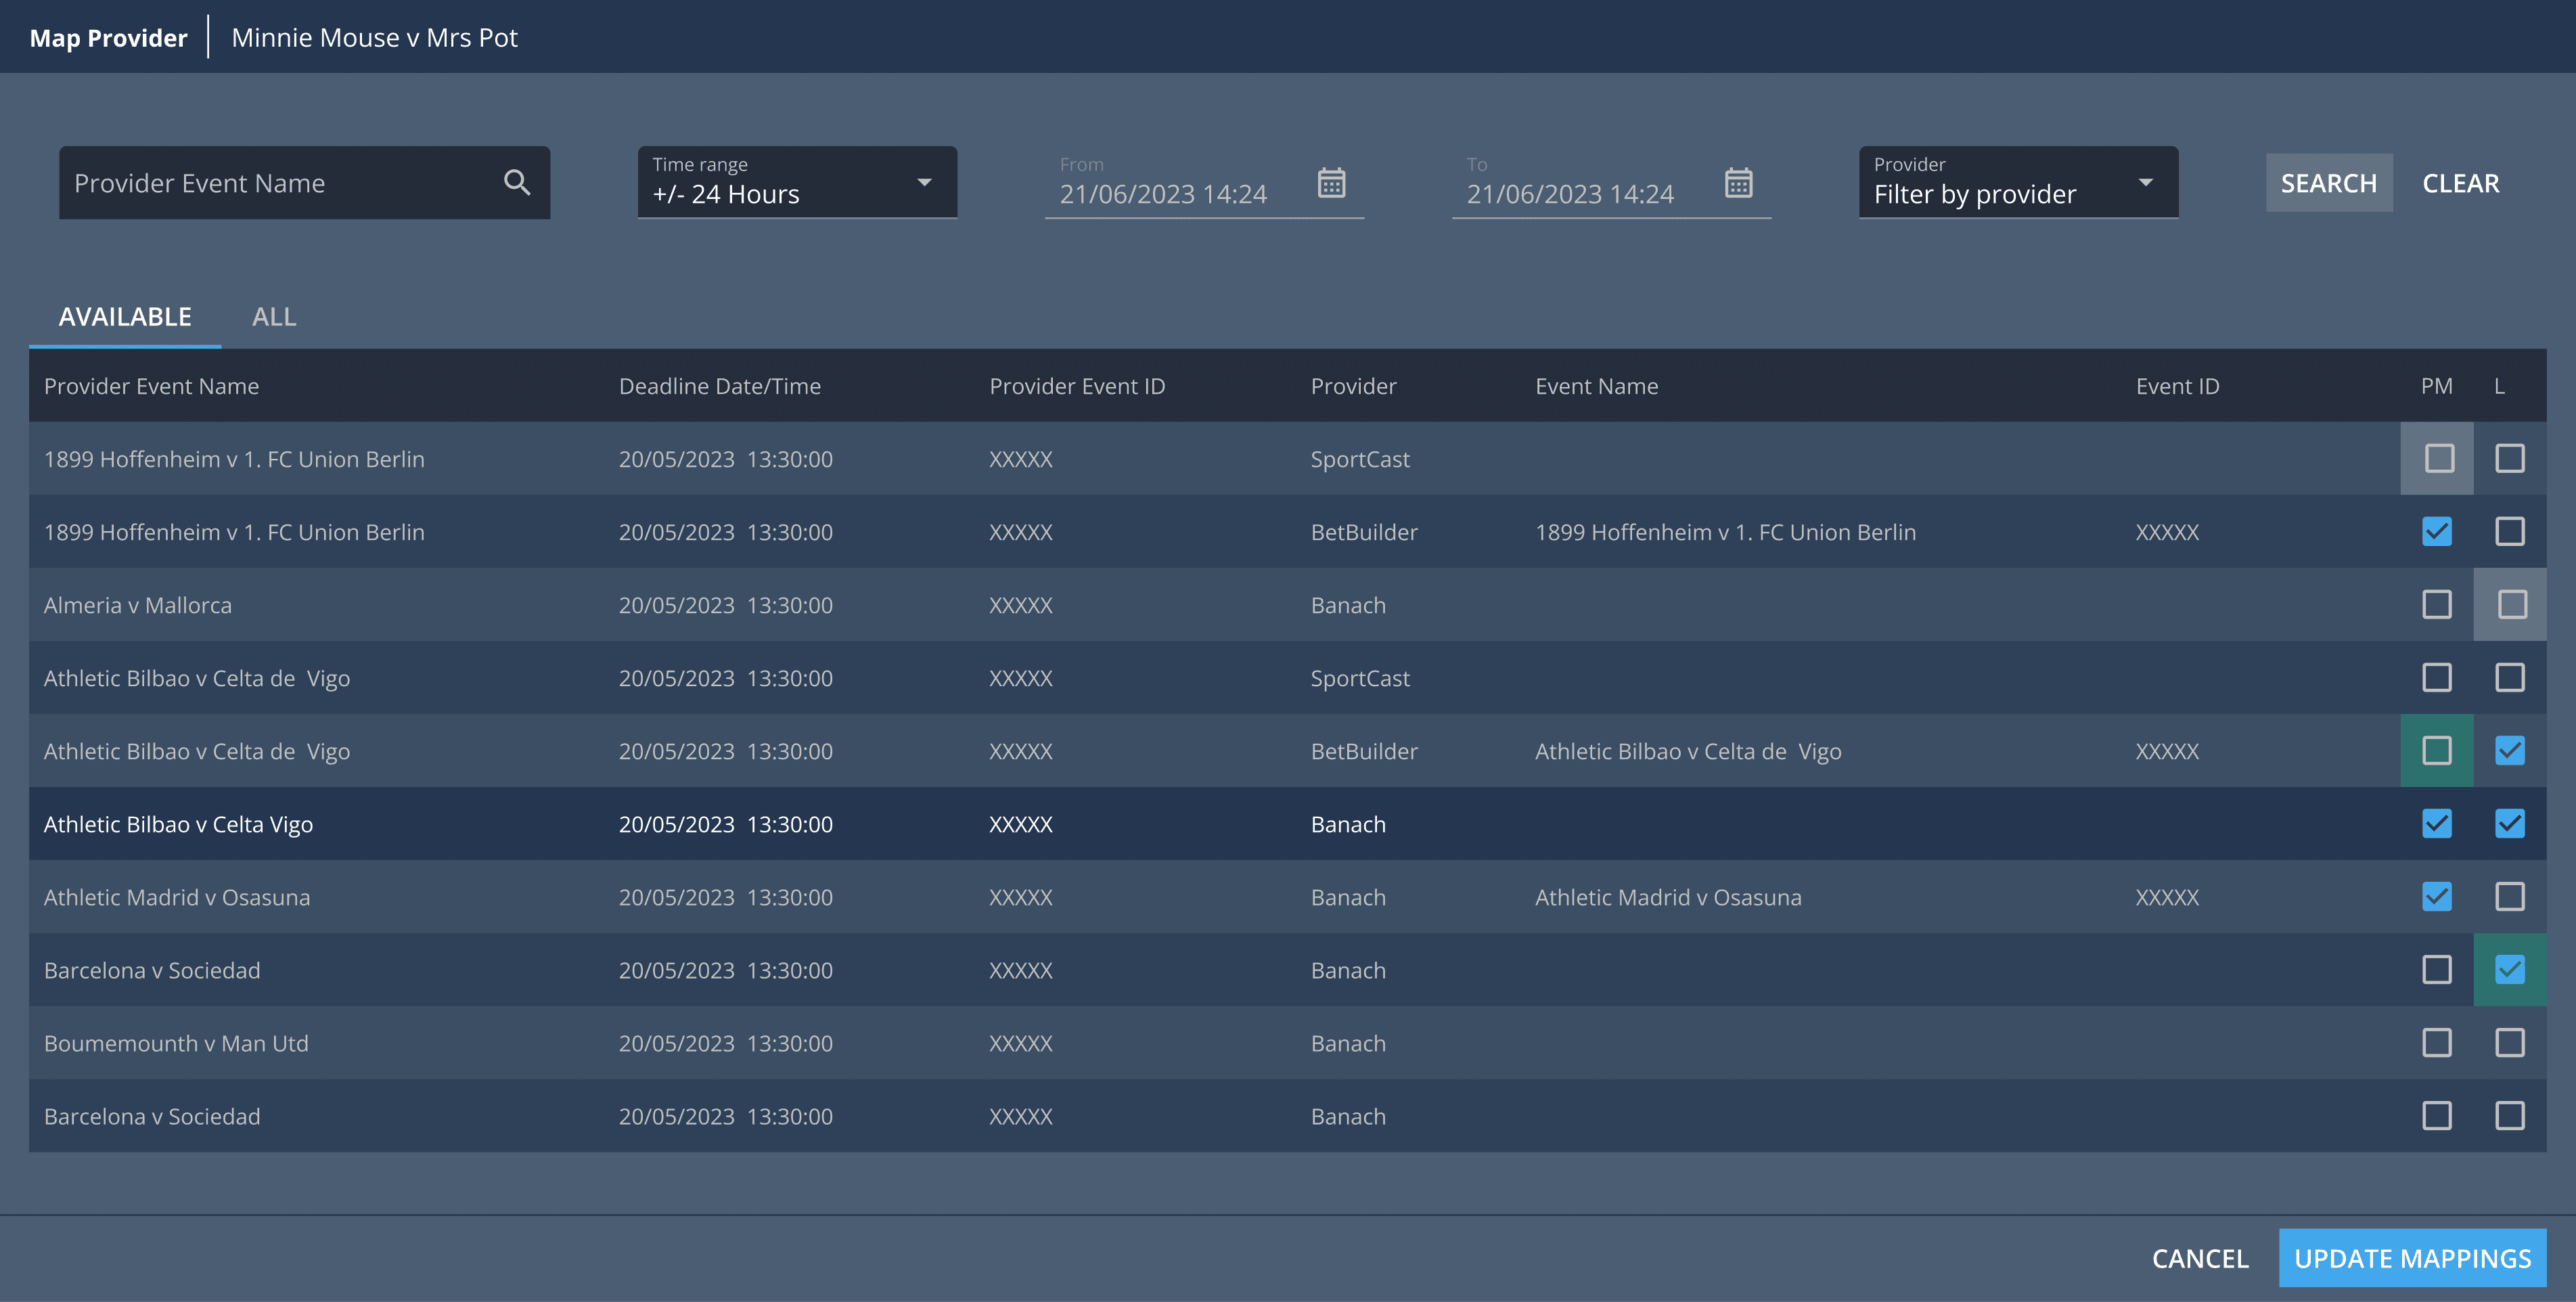This screenshot has height=1302, width=2576.
Task: Click CANCEL at the bottom
Action: 2200,1258
